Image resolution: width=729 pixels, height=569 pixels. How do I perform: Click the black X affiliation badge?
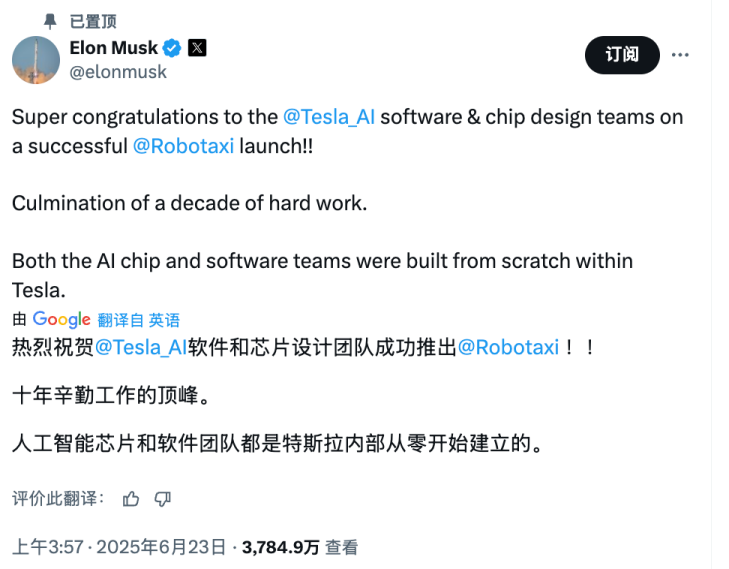point(197,49)
